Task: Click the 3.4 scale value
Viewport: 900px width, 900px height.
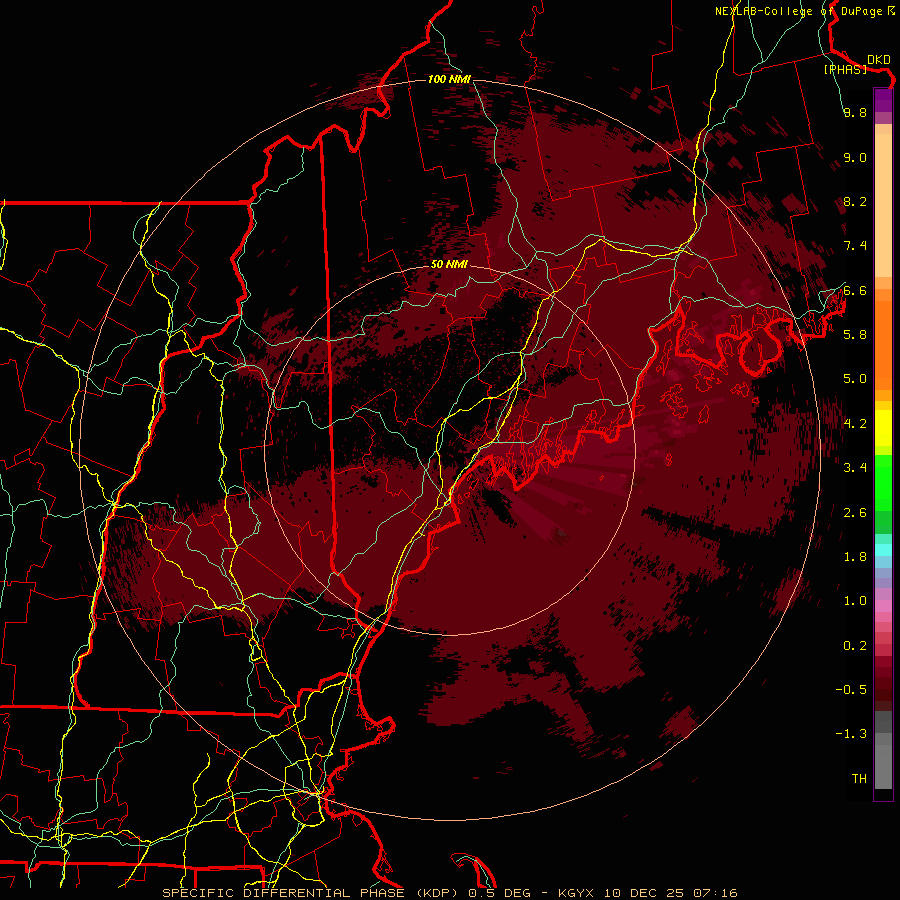Action: pyautogui.click(x=855, y=467)
